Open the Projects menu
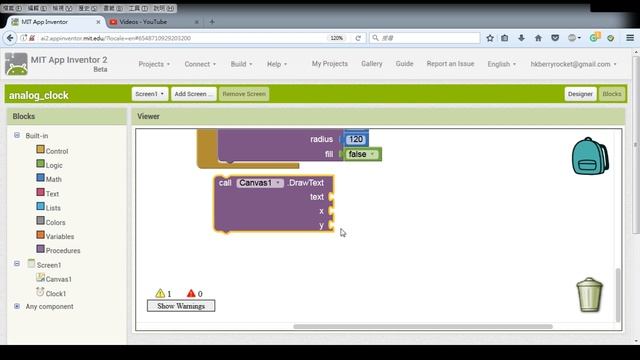This screenshot has height=360, width=640. [x=154, y=64]
